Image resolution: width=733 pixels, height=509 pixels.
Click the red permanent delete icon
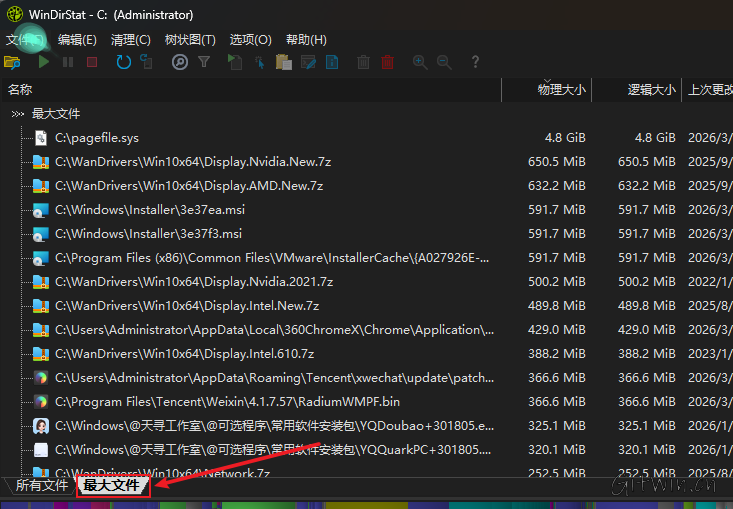pyautogui.click(x=387, y=62)
